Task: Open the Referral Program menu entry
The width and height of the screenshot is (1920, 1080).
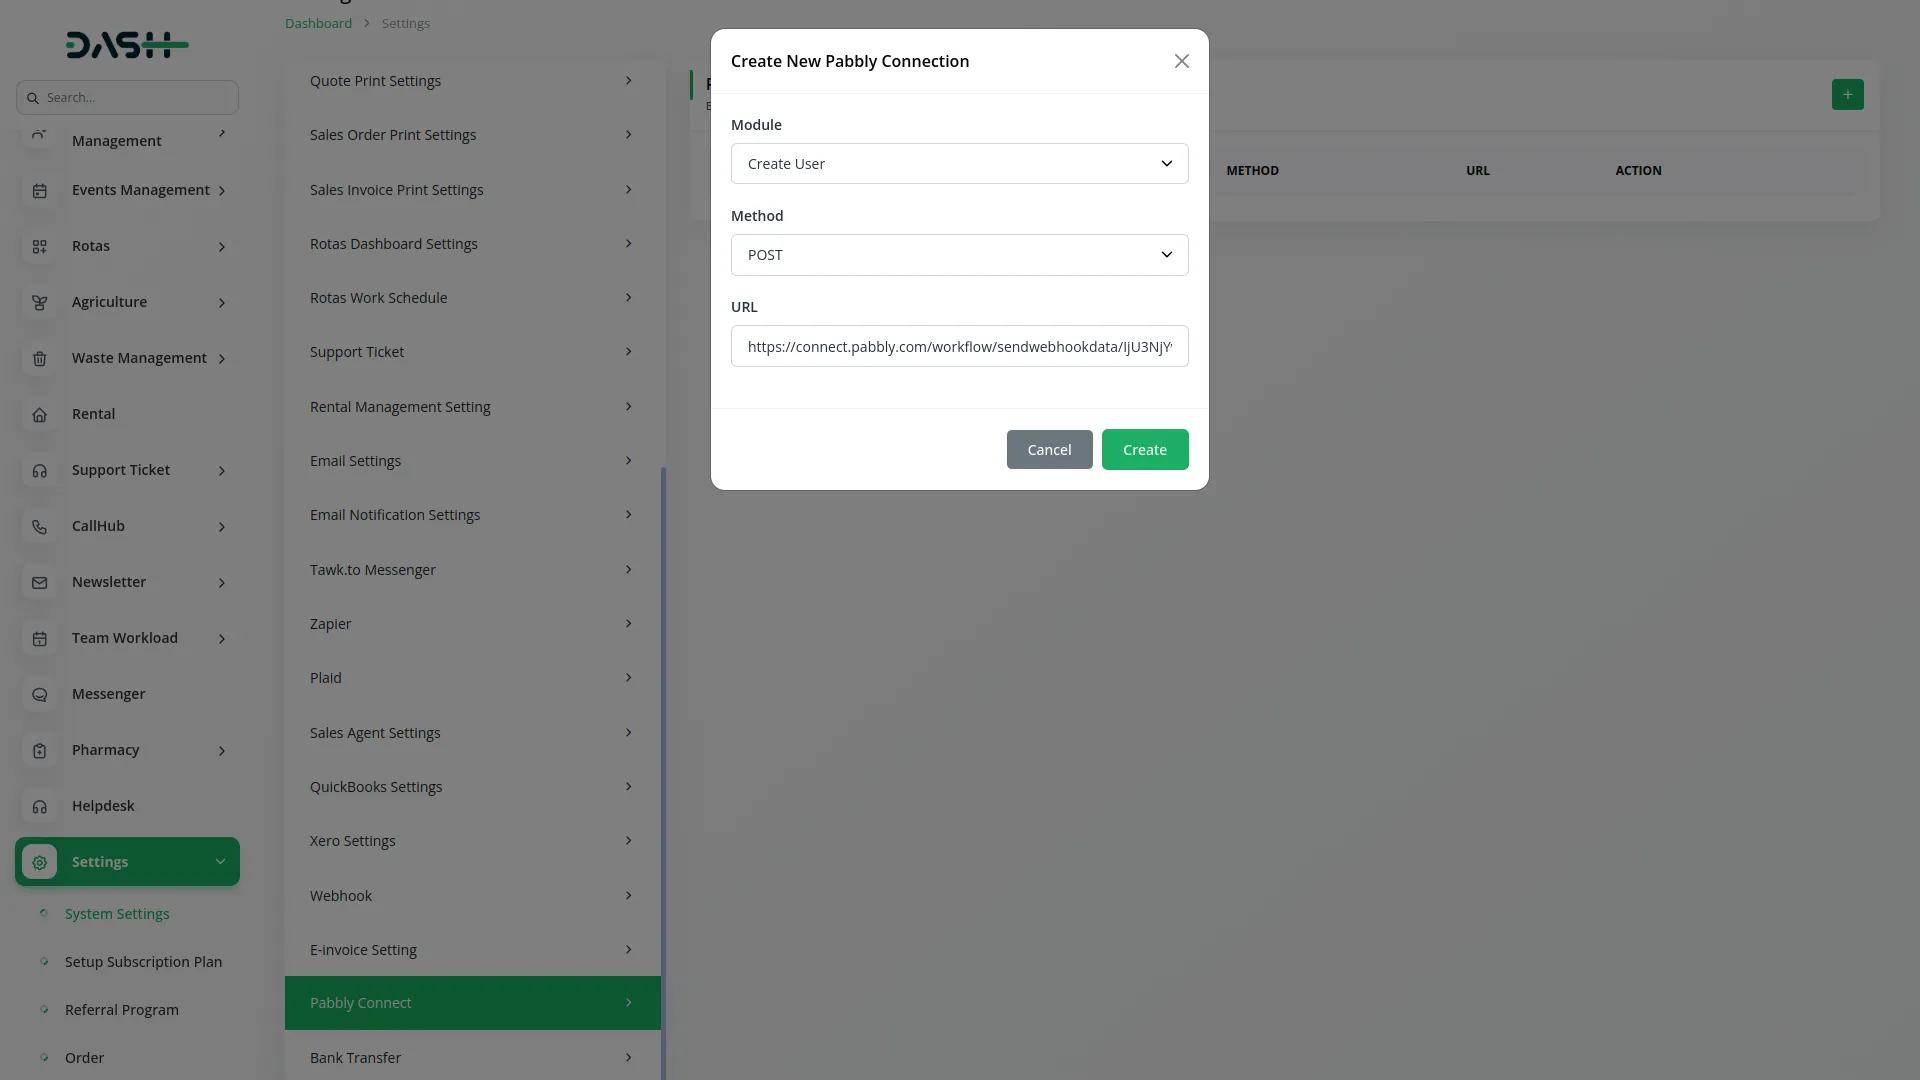Action: click(121, 1010)
